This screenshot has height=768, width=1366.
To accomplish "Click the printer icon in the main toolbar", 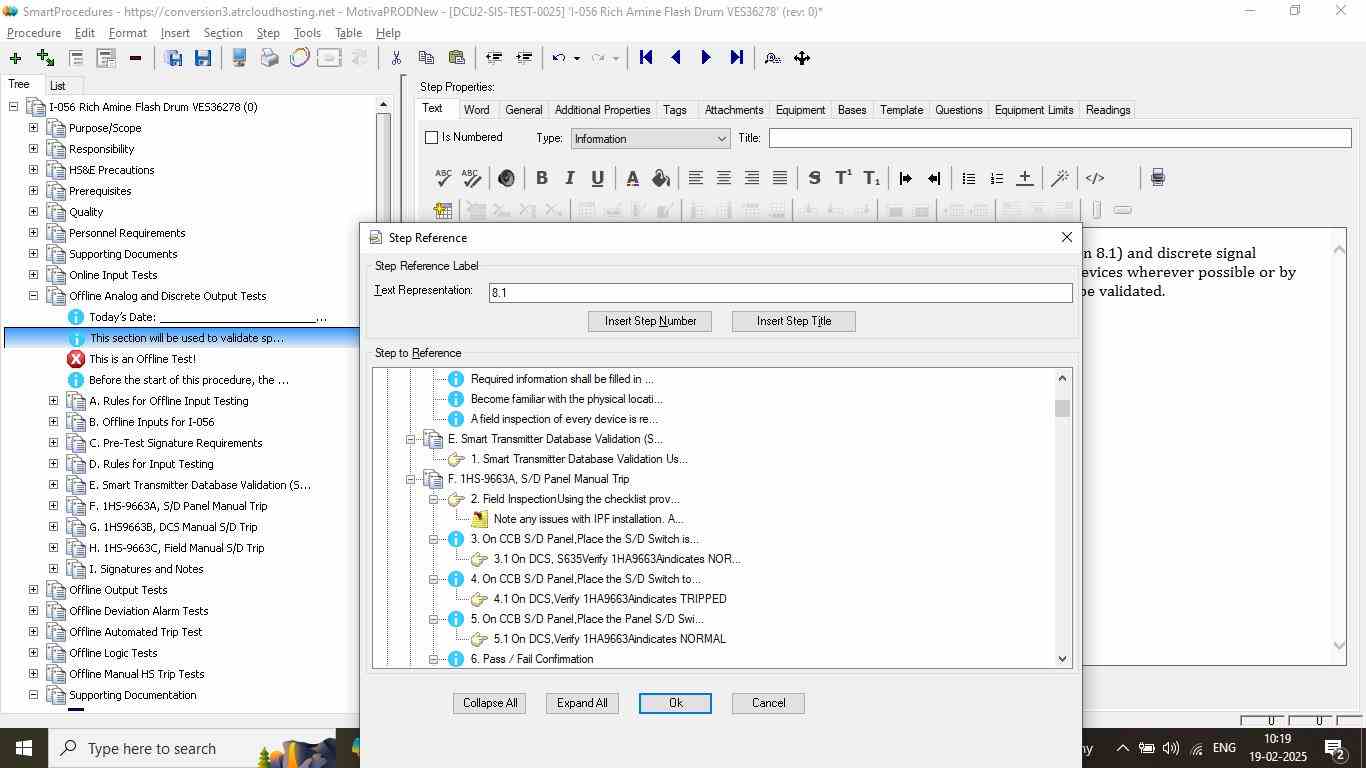I will (269, 58).
